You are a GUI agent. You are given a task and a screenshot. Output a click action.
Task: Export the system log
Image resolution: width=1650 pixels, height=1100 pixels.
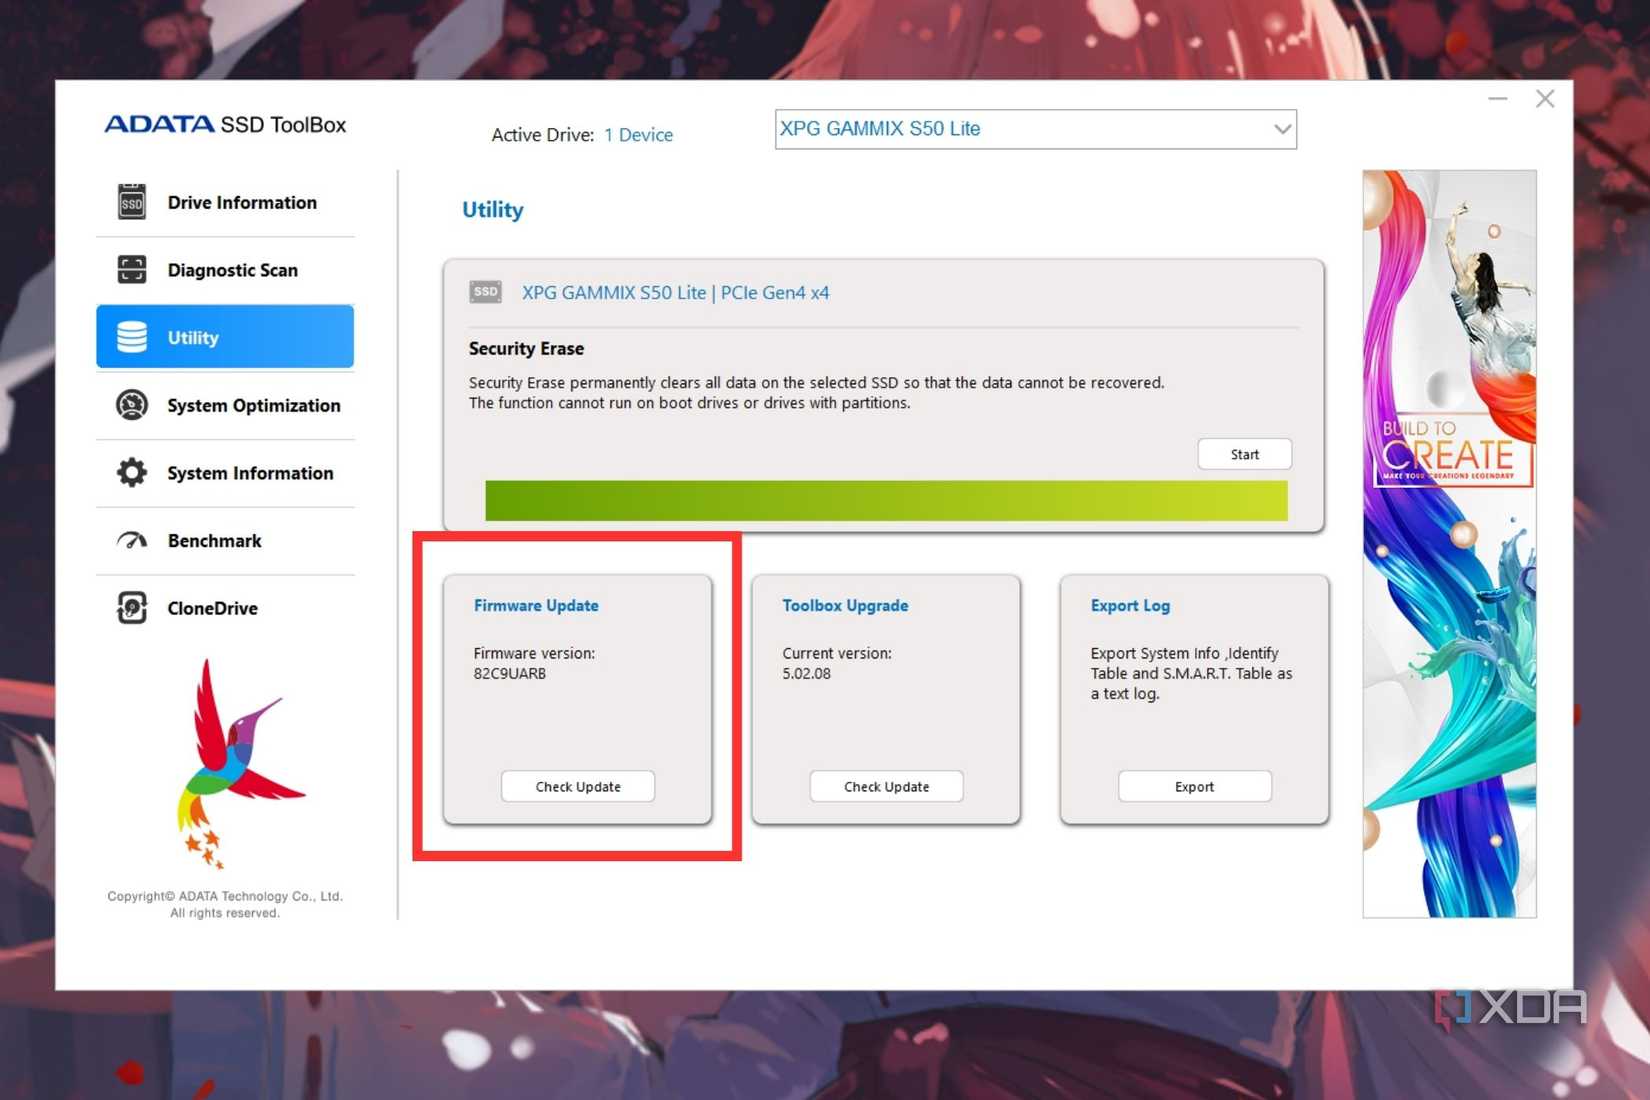pos(1194,787)
